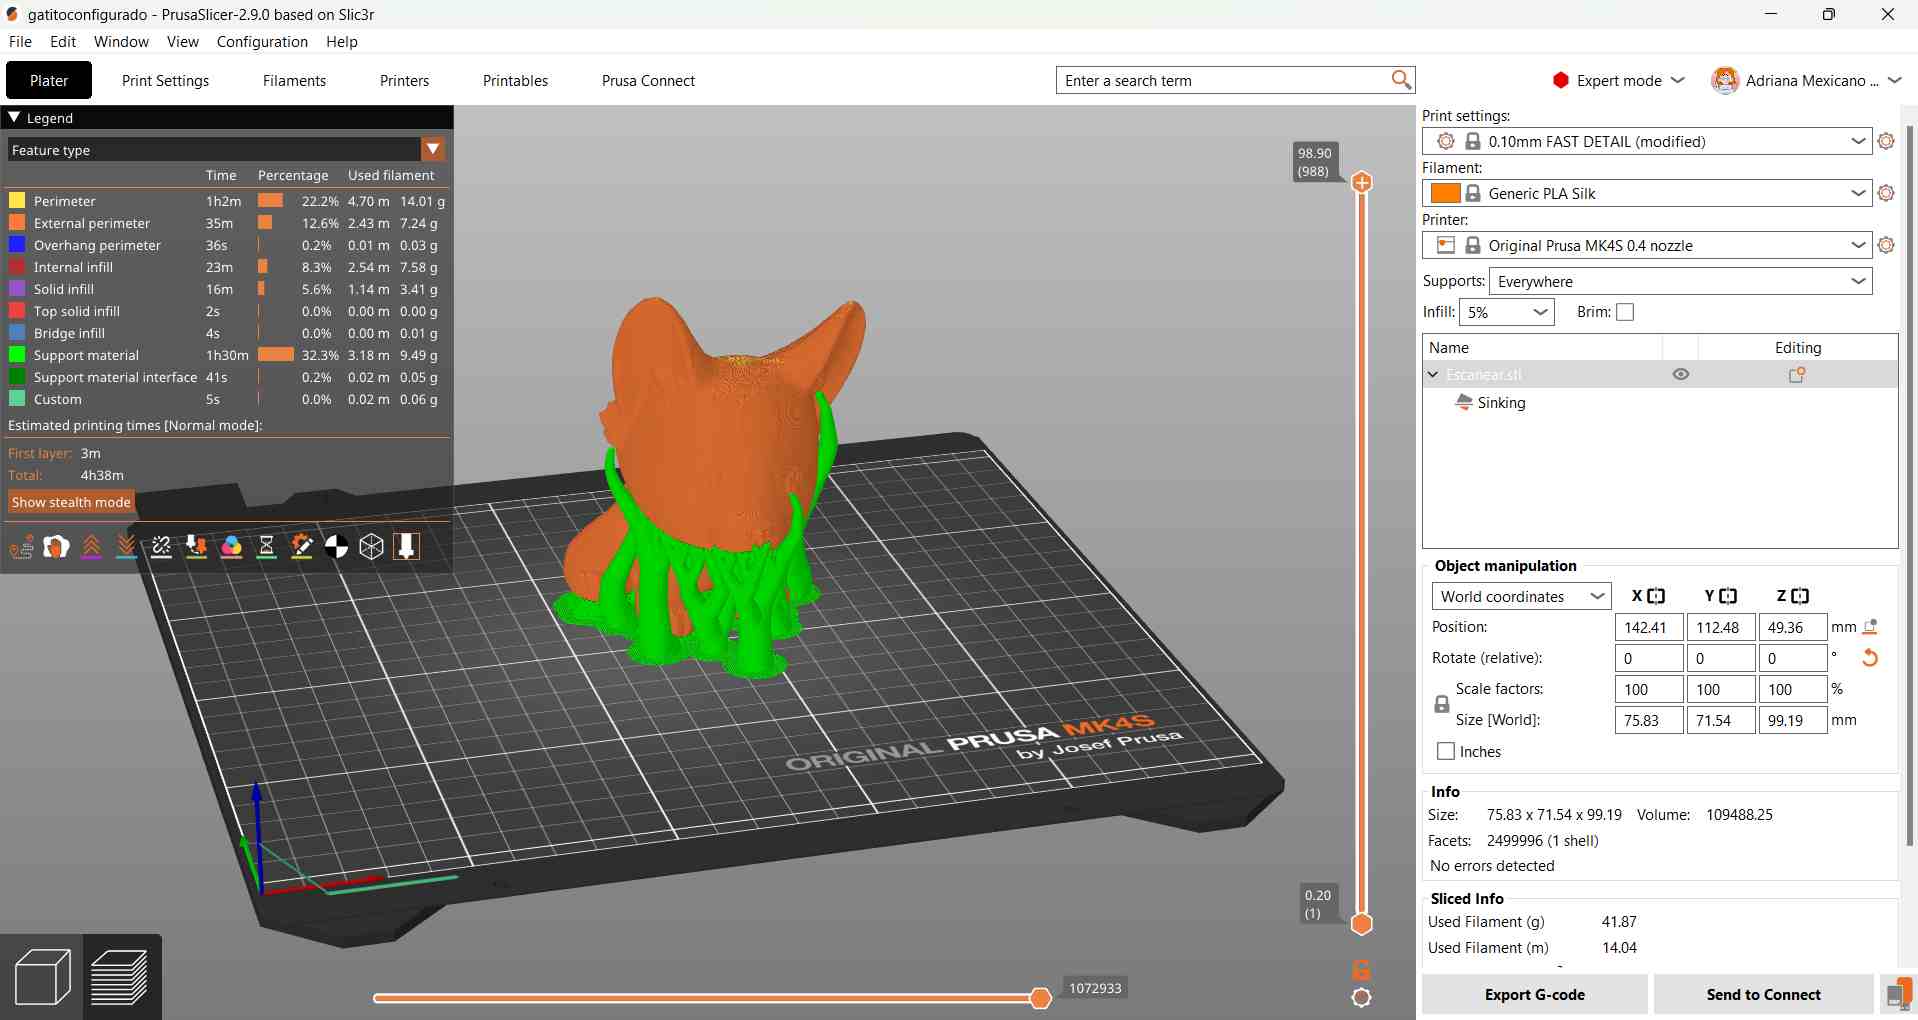Open print settings via its gear icon
This screenshot has width=1918, height=1020.
[x=1886, y=142]
